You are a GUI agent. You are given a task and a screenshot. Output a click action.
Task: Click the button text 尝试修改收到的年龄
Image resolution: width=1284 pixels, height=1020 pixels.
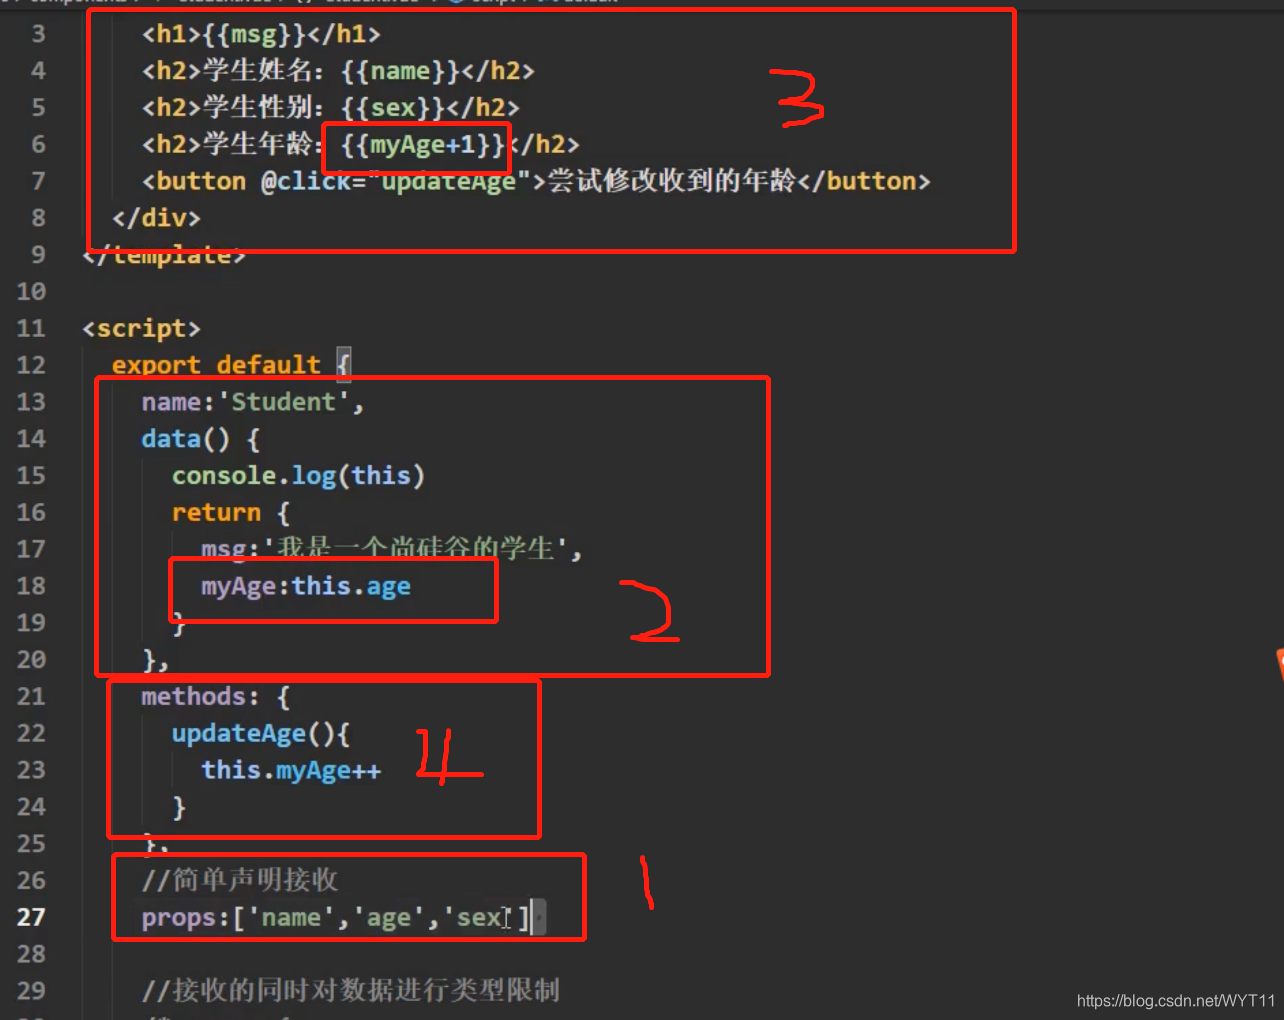[671, 181]
